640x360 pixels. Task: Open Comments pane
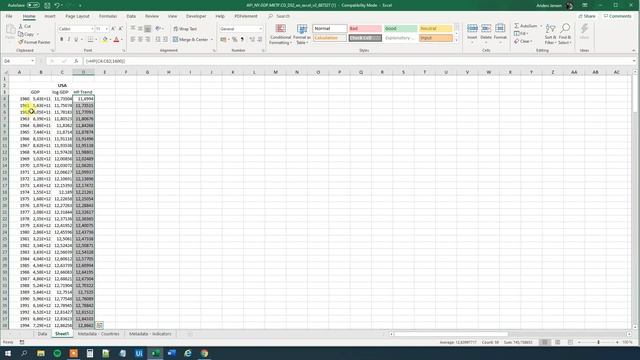pyautogui.click(x=618, y=16)
